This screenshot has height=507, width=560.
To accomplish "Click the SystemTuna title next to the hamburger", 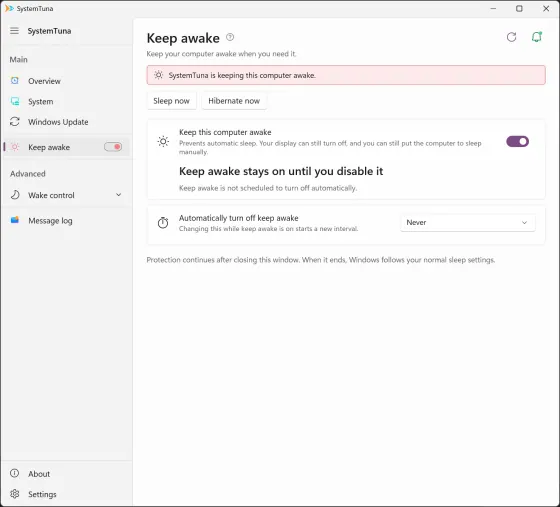I will 49,31.
